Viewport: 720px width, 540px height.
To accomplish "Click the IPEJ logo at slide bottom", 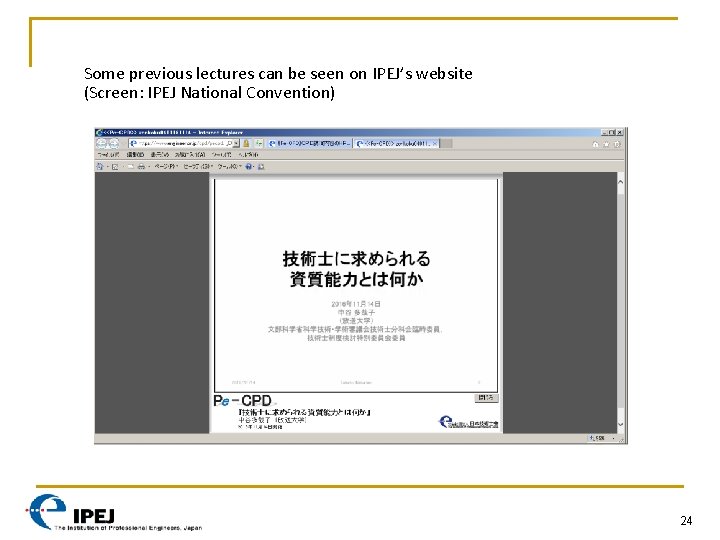I will click(x=114, y=513).
